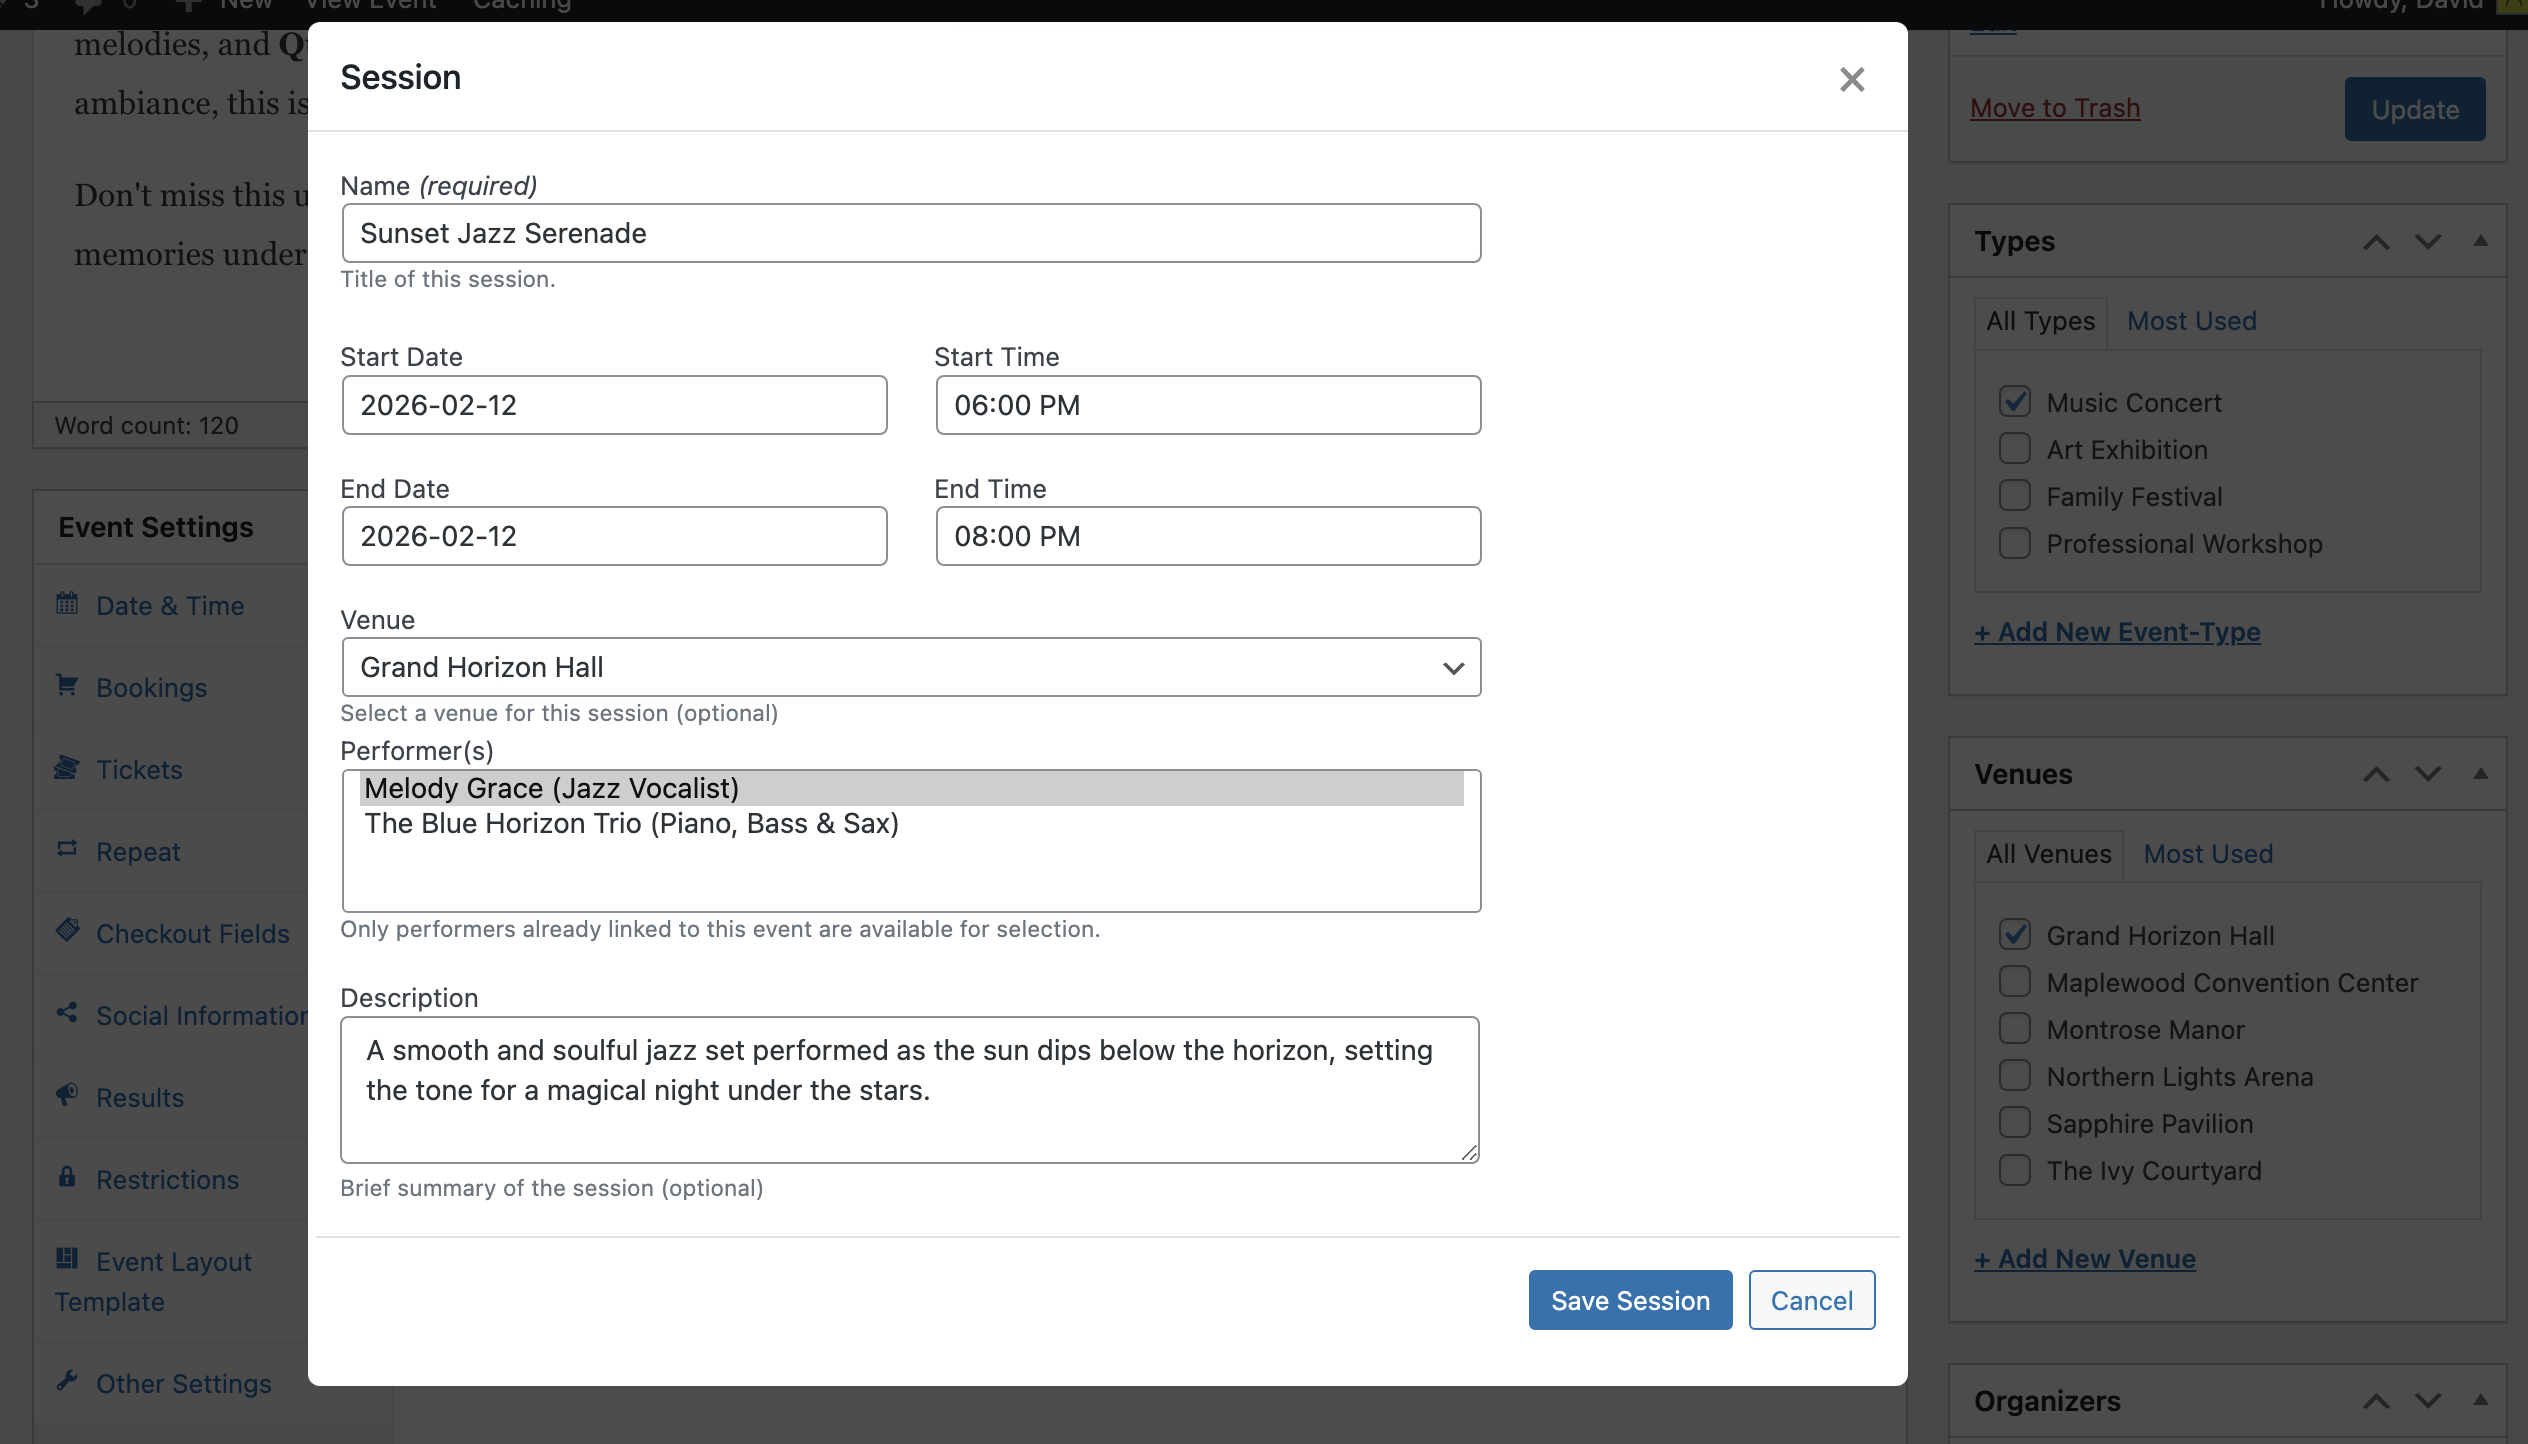2528x1444 pixels.
Task: Check the Art Exhibition type checkbox
Action: coord(2014,449)
